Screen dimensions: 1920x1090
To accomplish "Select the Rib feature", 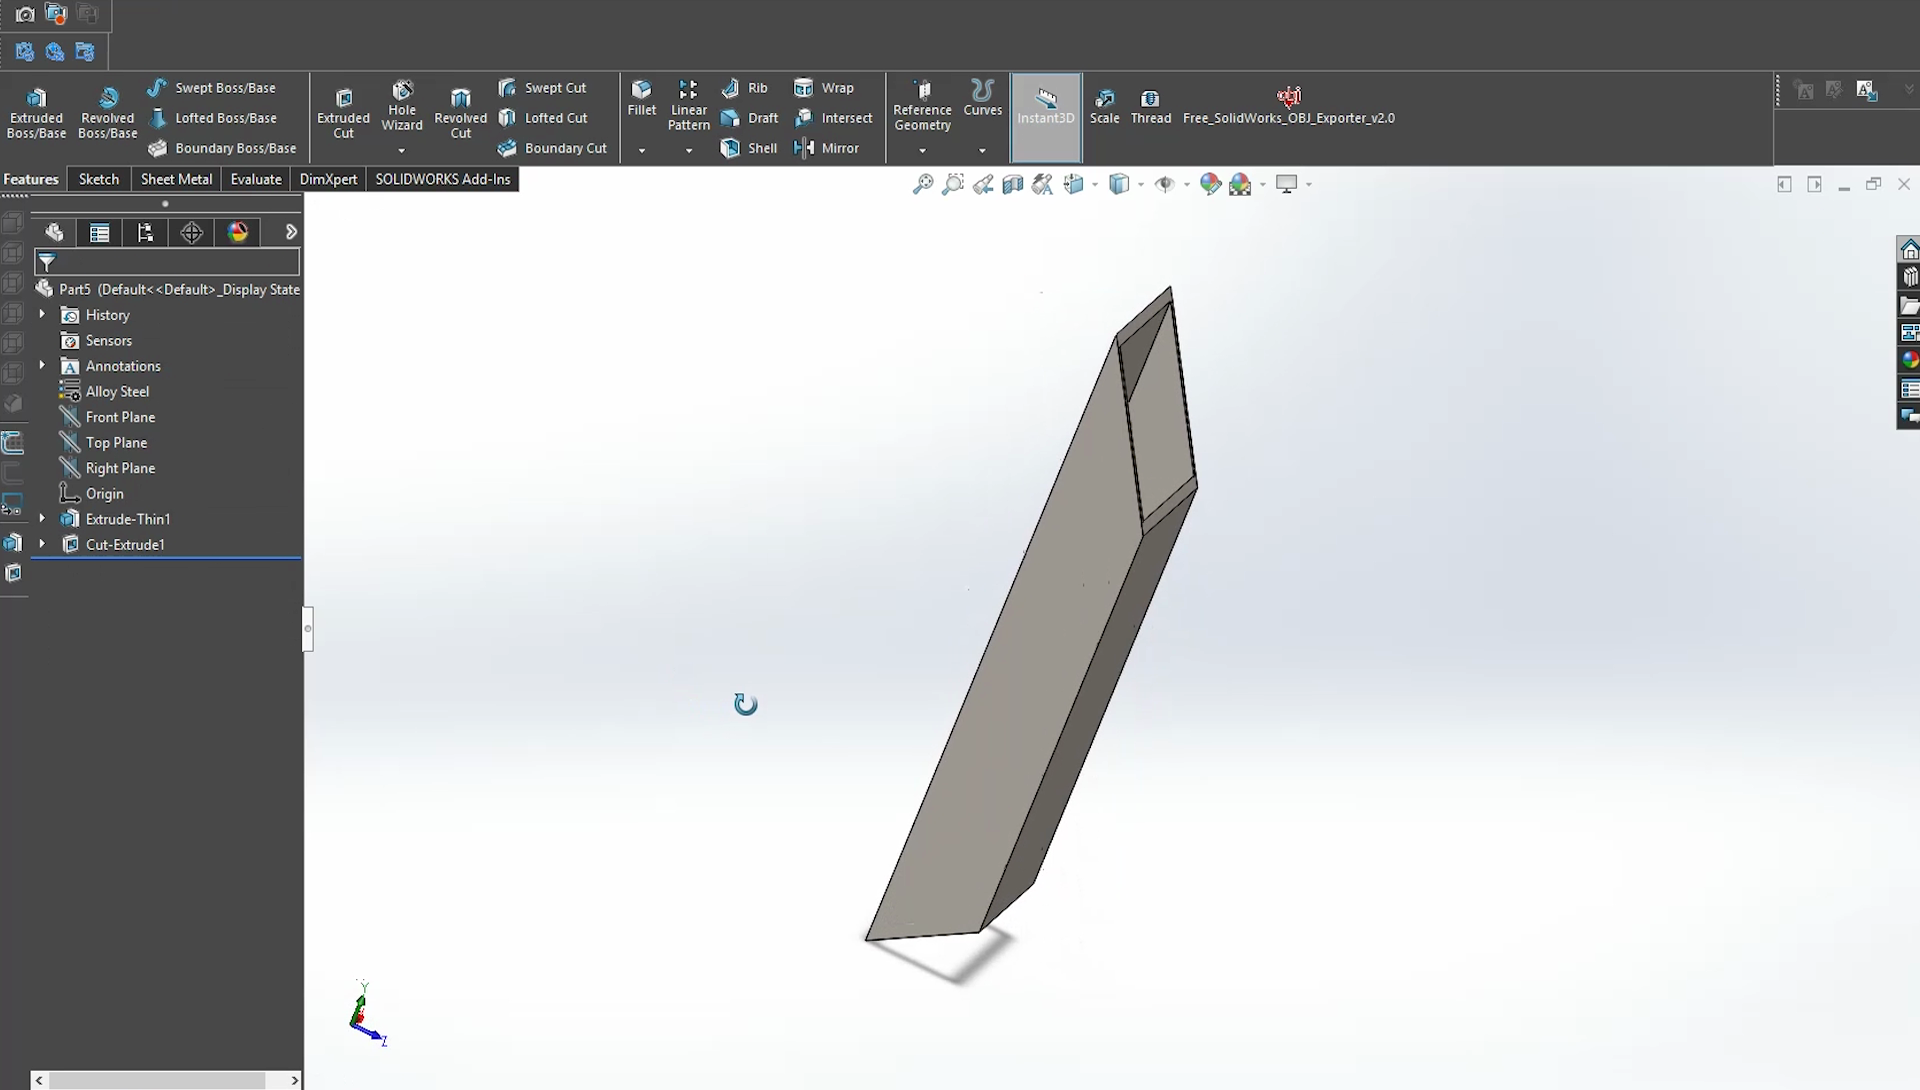I will [x=744, y=88].
